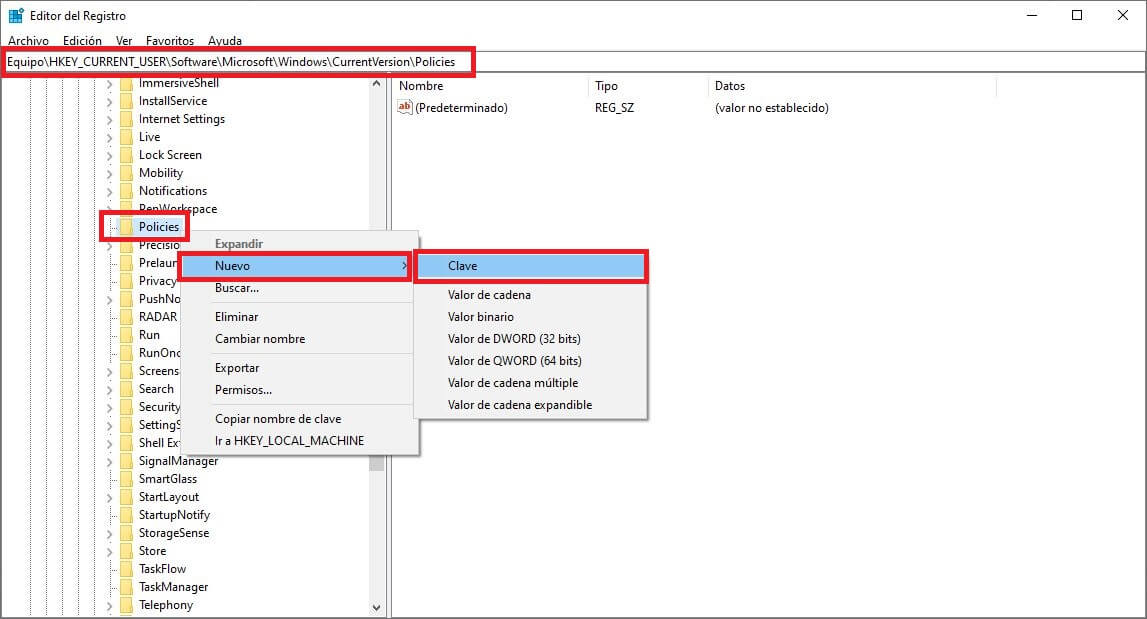Screen dimensions: 1147x619
Task: Expand the Internet Settings key
Action: (109, 120)
